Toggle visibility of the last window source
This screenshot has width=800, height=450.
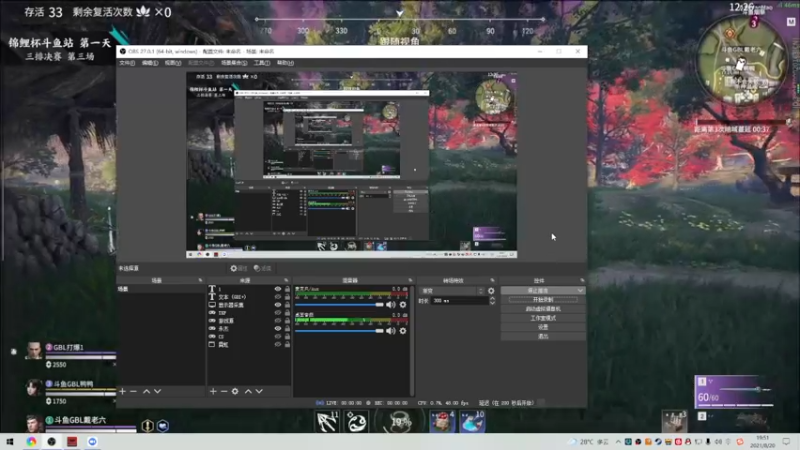pos(278,344)
